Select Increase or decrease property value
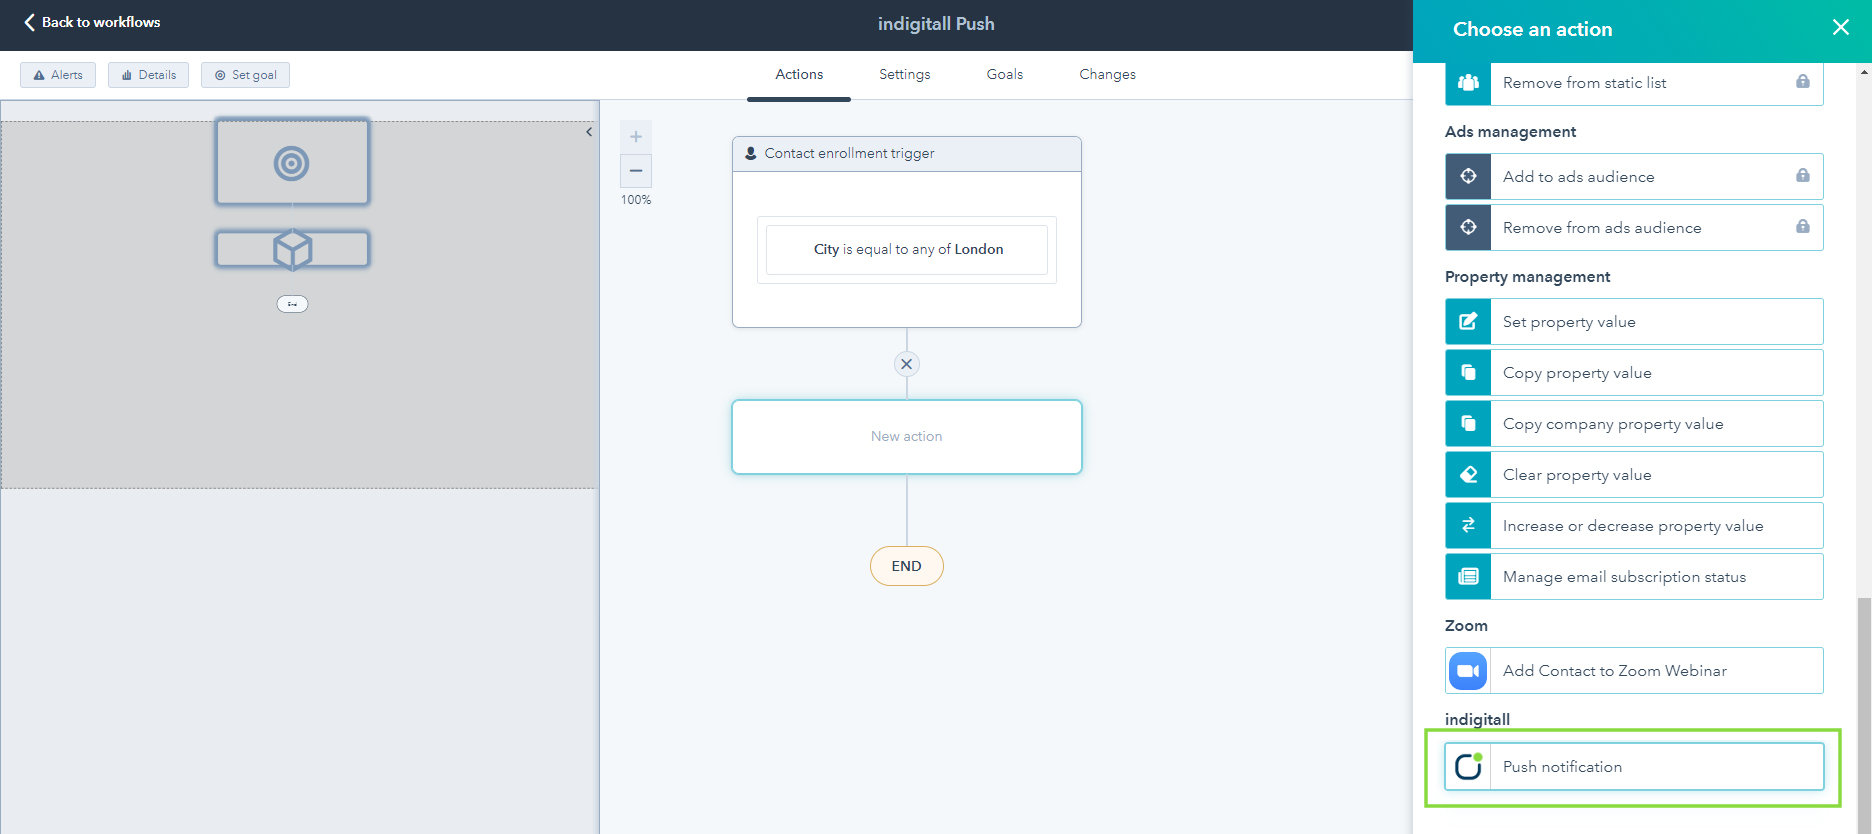The width and height of the screenshot is (1872, 834). (1634, 526)
